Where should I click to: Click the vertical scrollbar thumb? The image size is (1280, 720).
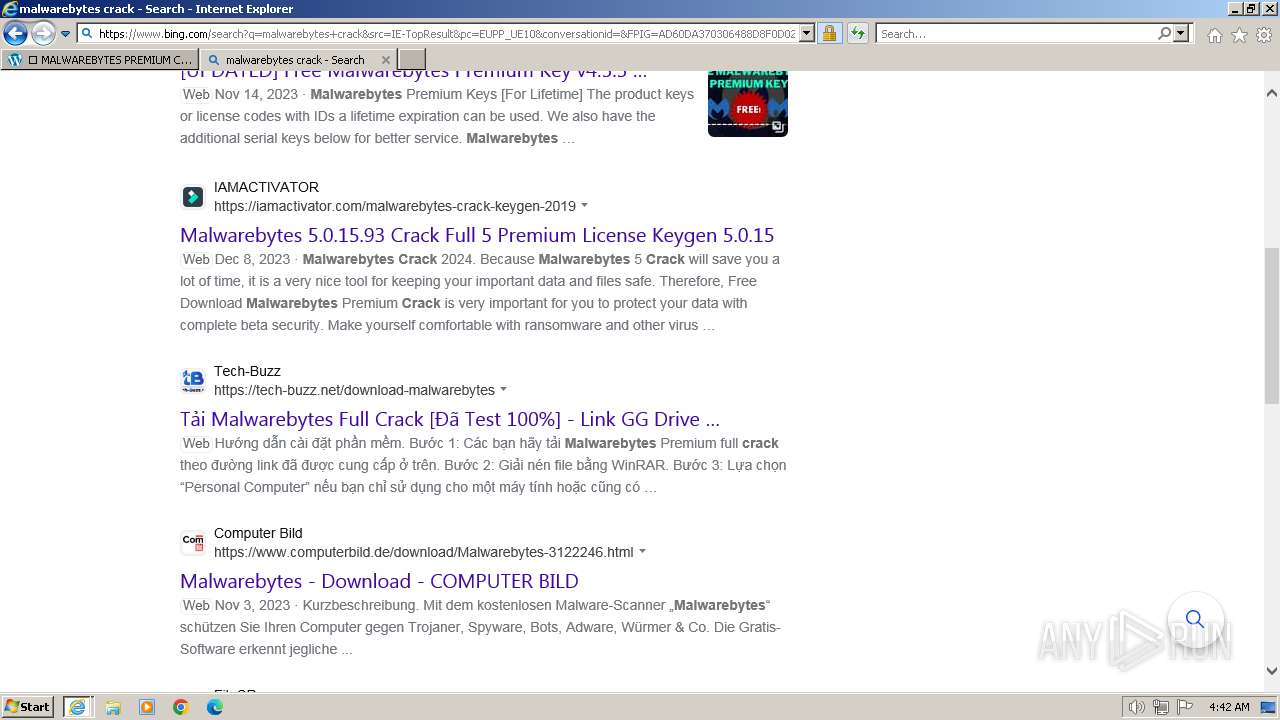(x=1272, y=325)
